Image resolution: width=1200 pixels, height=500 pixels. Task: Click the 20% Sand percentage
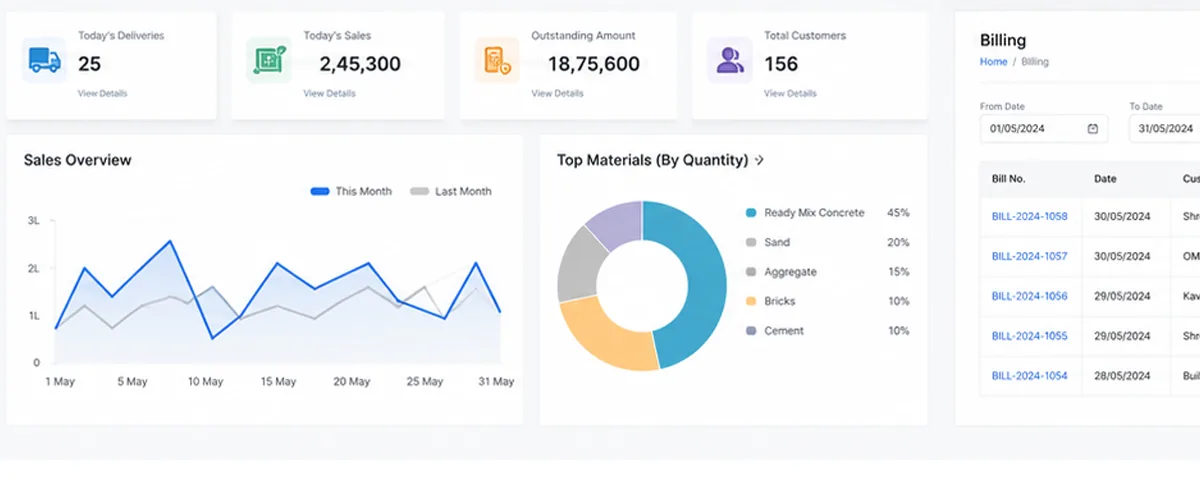tap(898, 242)
